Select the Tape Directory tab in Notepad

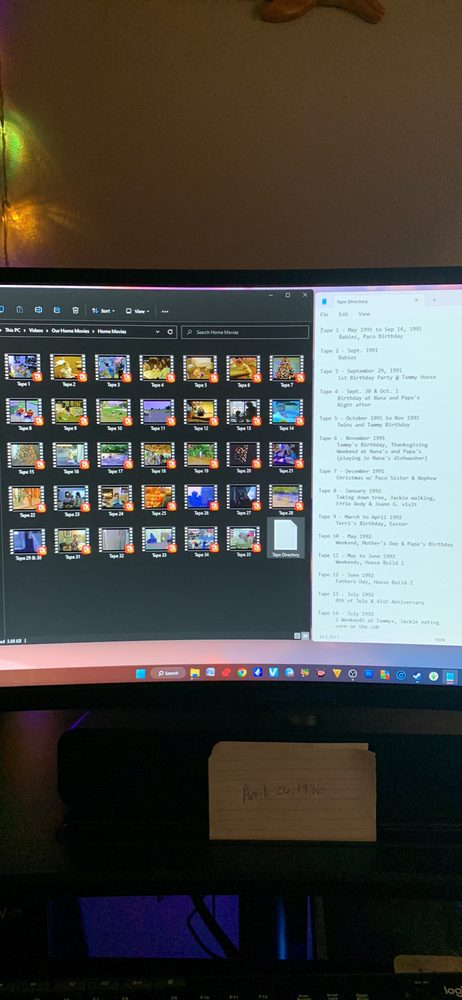click(368, 300)
